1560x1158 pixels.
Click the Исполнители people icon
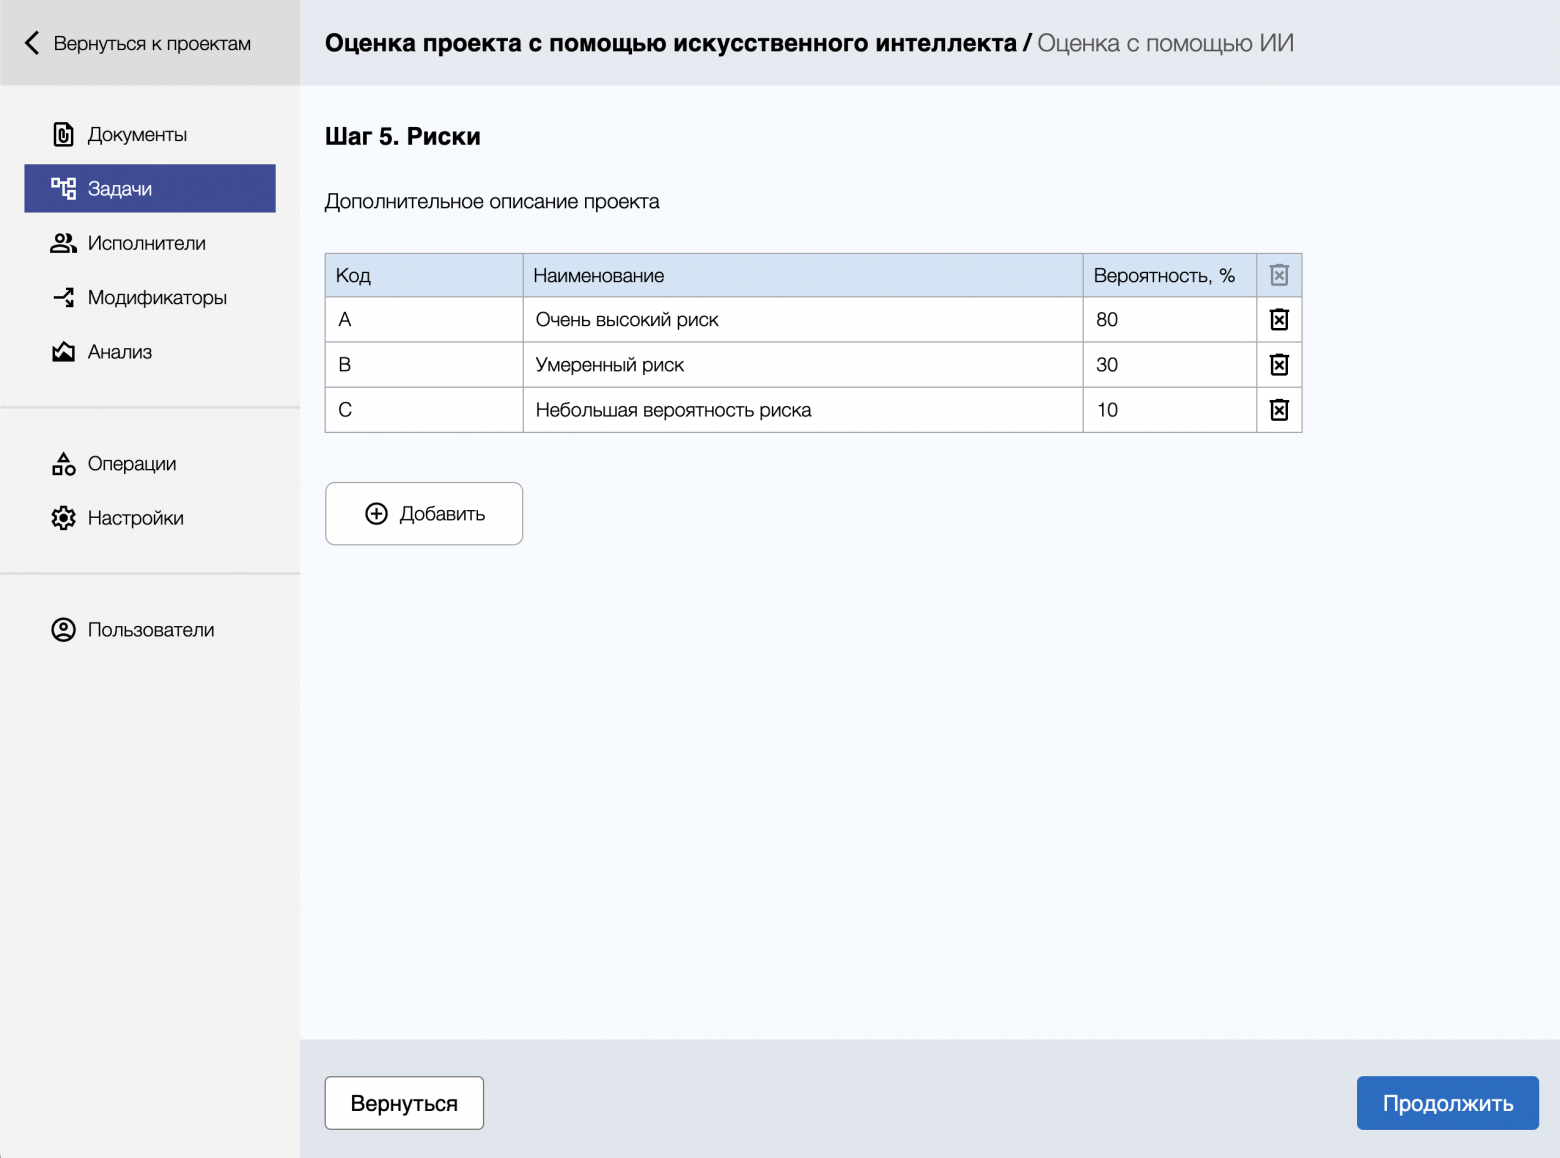63,243
